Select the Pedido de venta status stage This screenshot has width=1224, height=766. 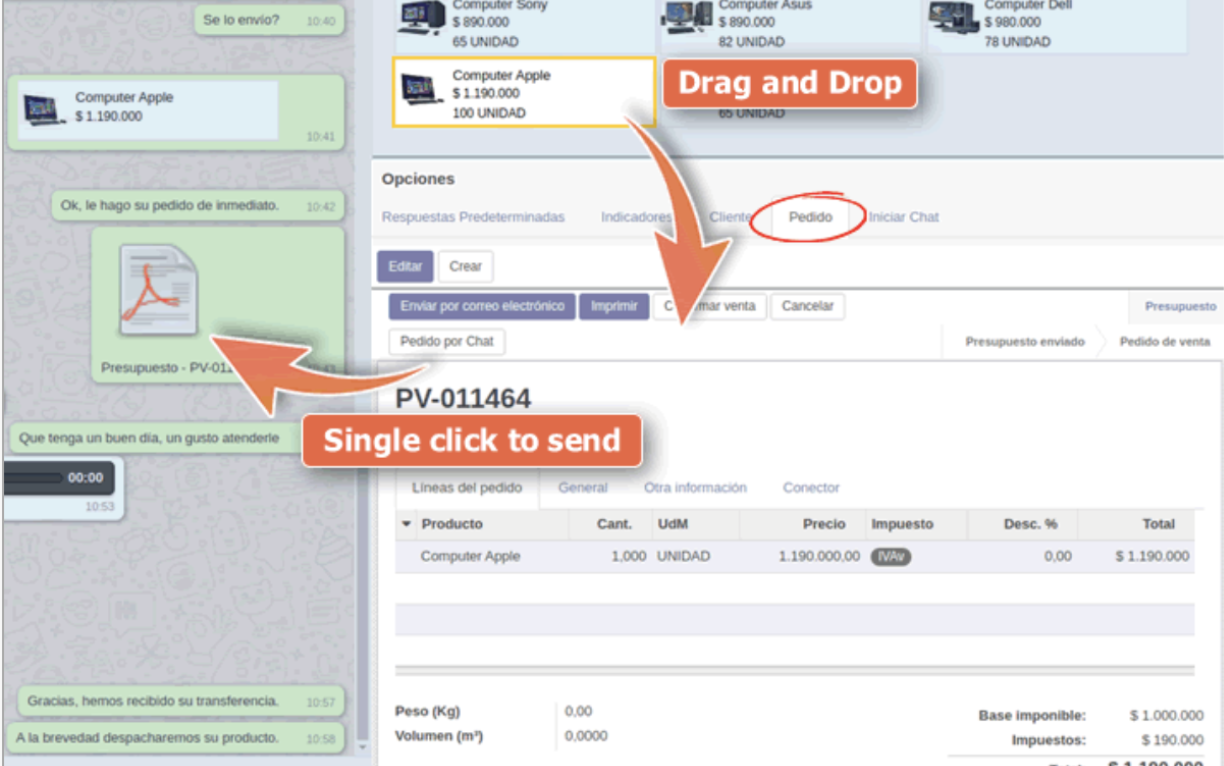1164,341
